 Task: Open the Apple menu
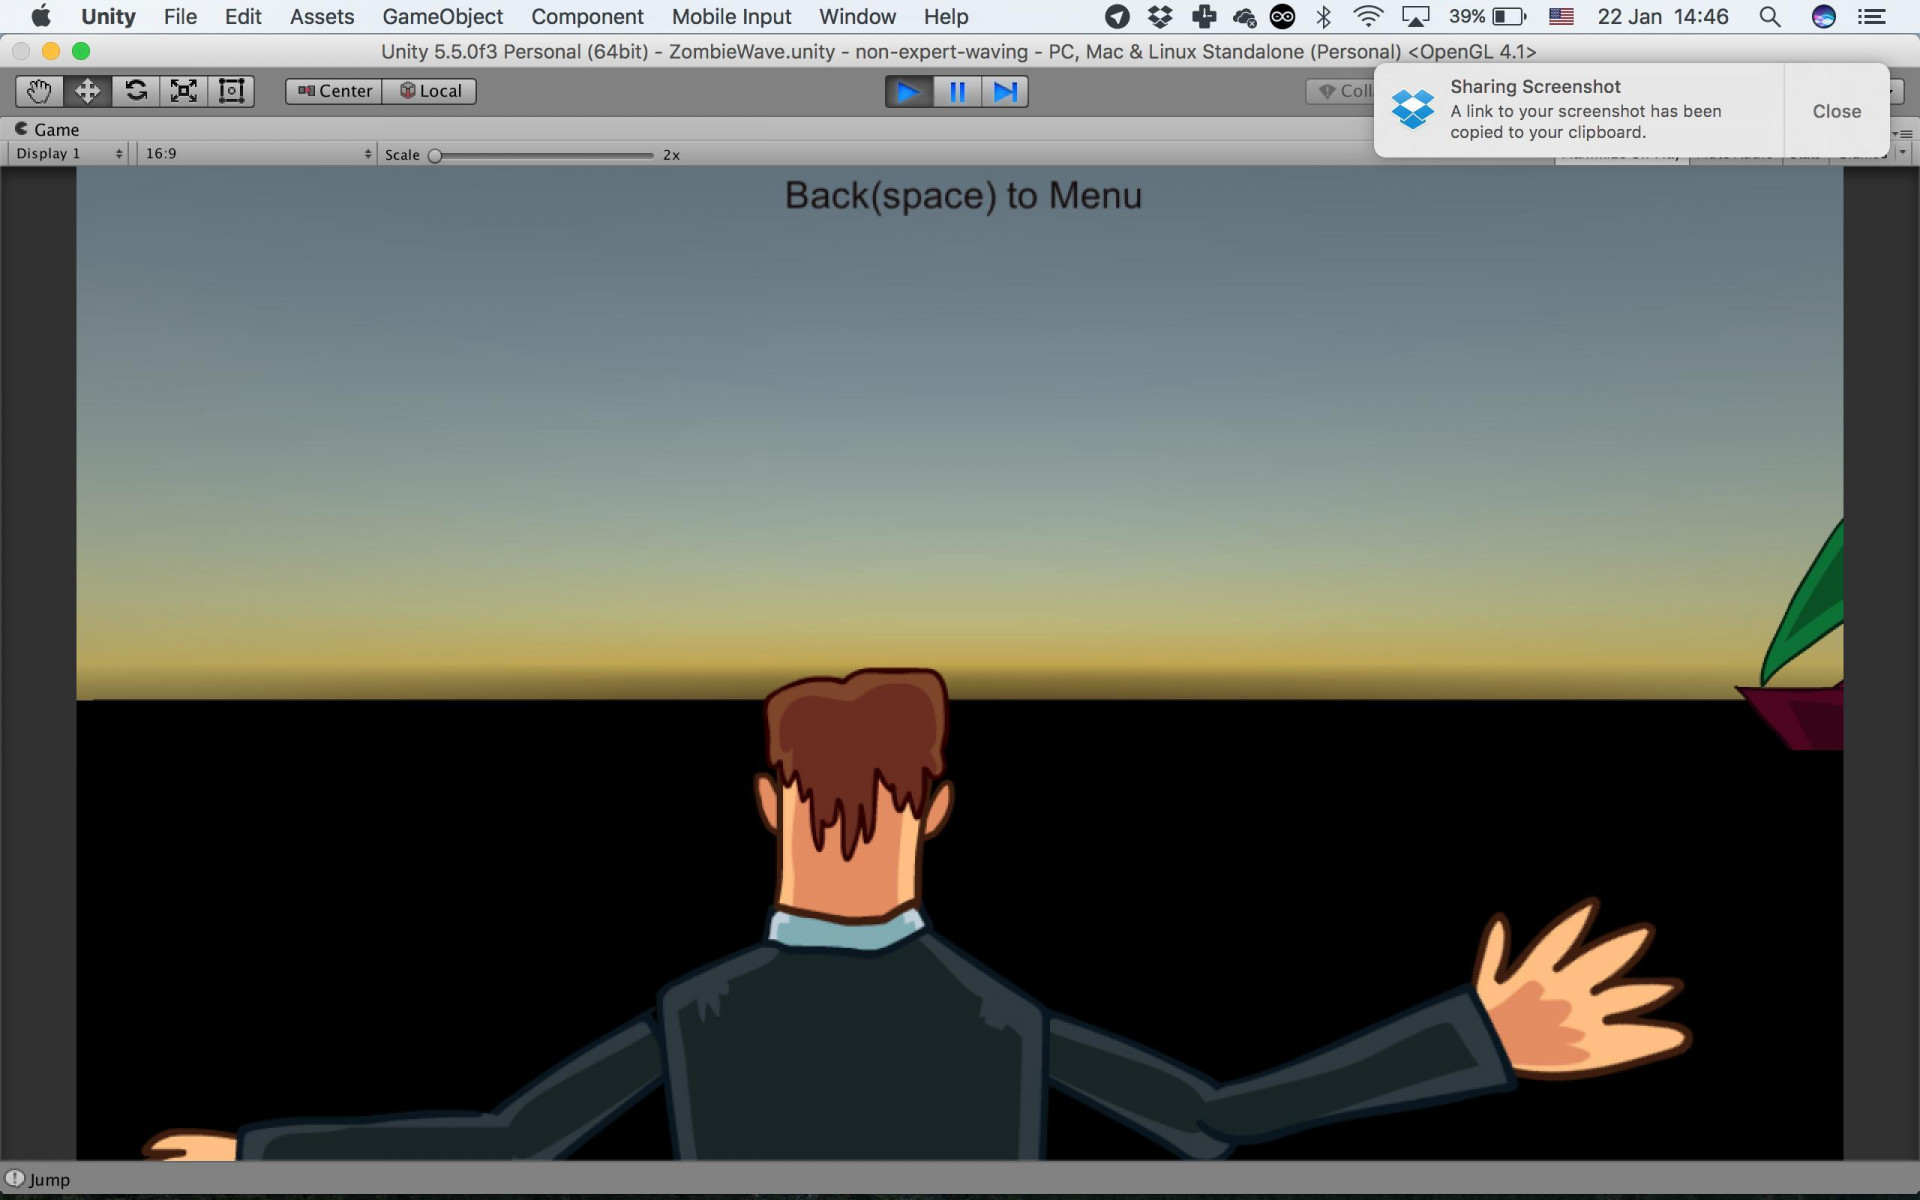point(41,17)
